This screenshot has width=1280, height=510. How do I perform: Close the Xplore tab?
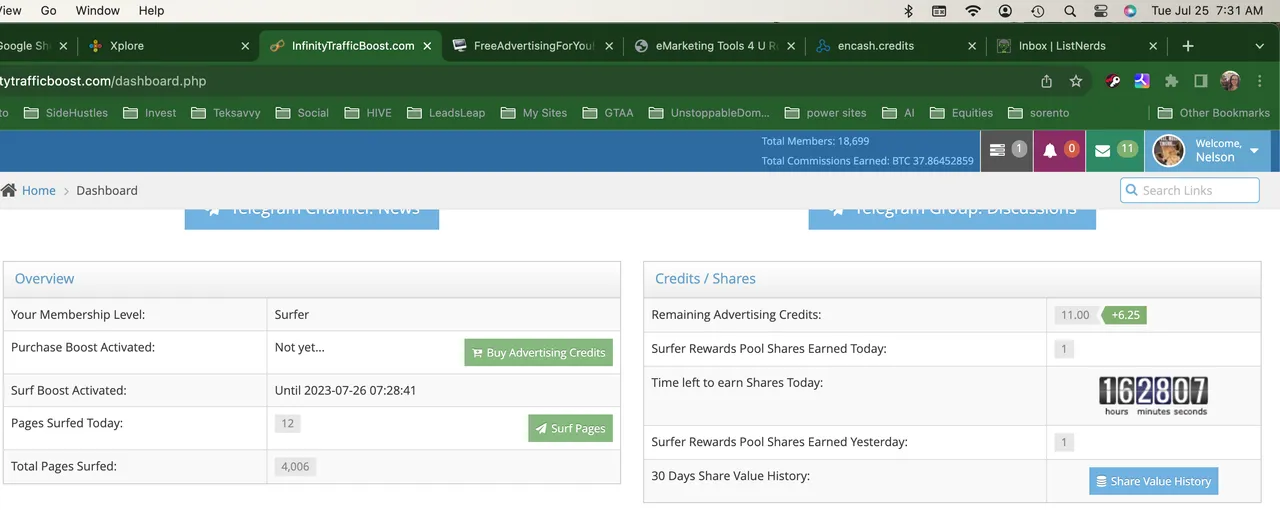[x=245, y=46]
